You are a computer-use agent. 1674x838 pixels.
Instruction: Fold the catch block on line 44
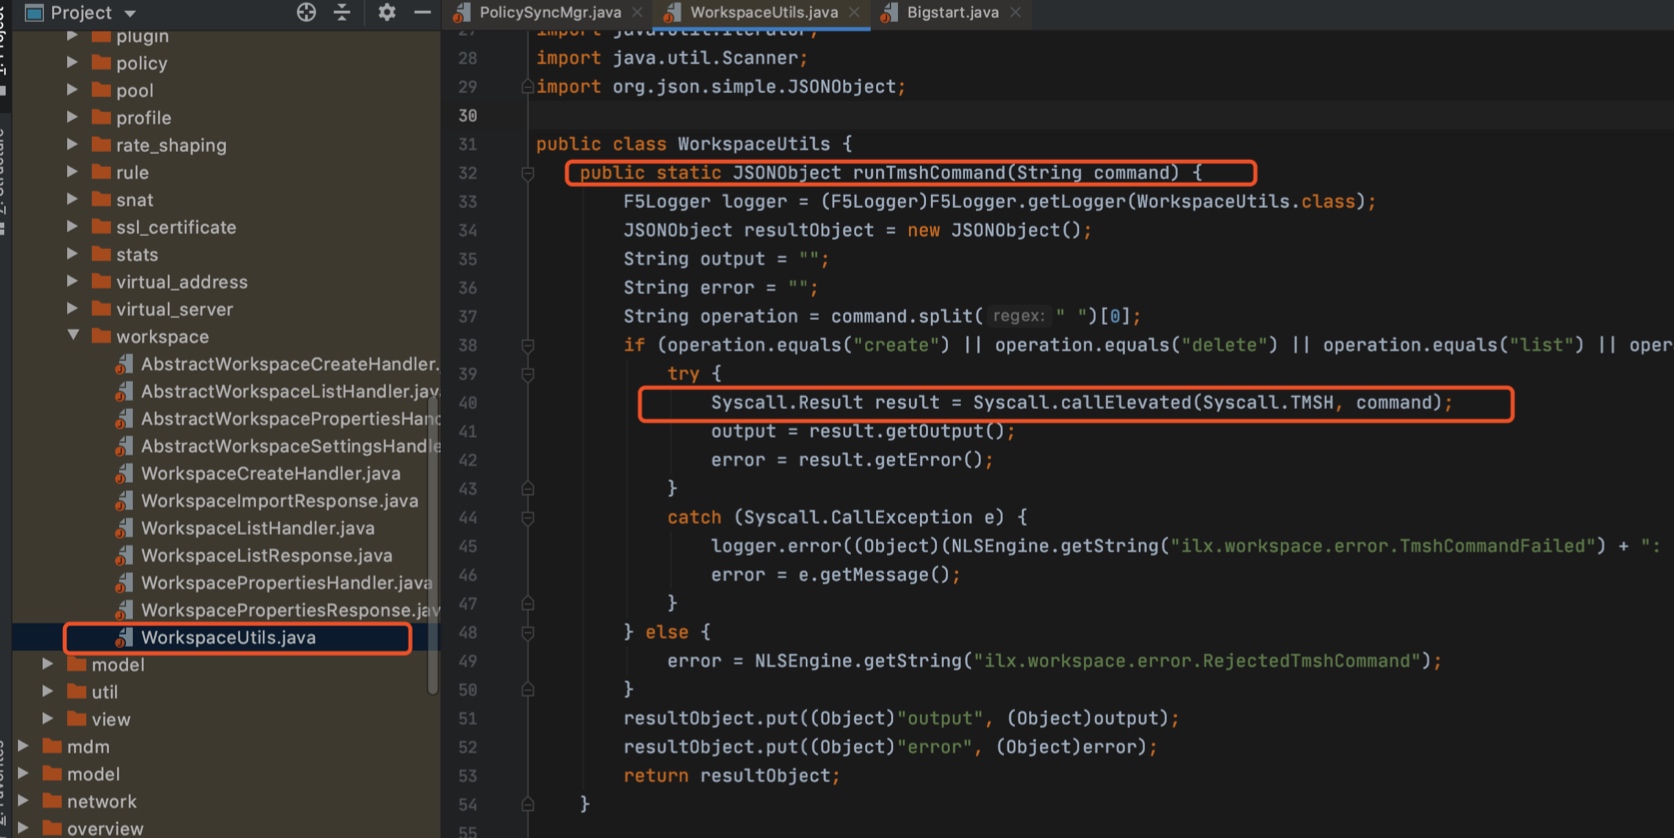(527, 518)
